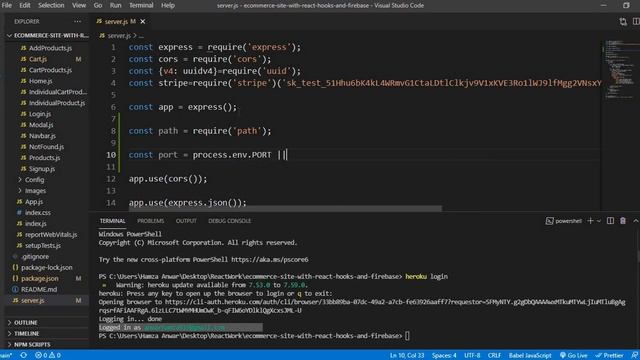
Task: Open IndividualCartProd file
Action: click(x=58, y=92)
